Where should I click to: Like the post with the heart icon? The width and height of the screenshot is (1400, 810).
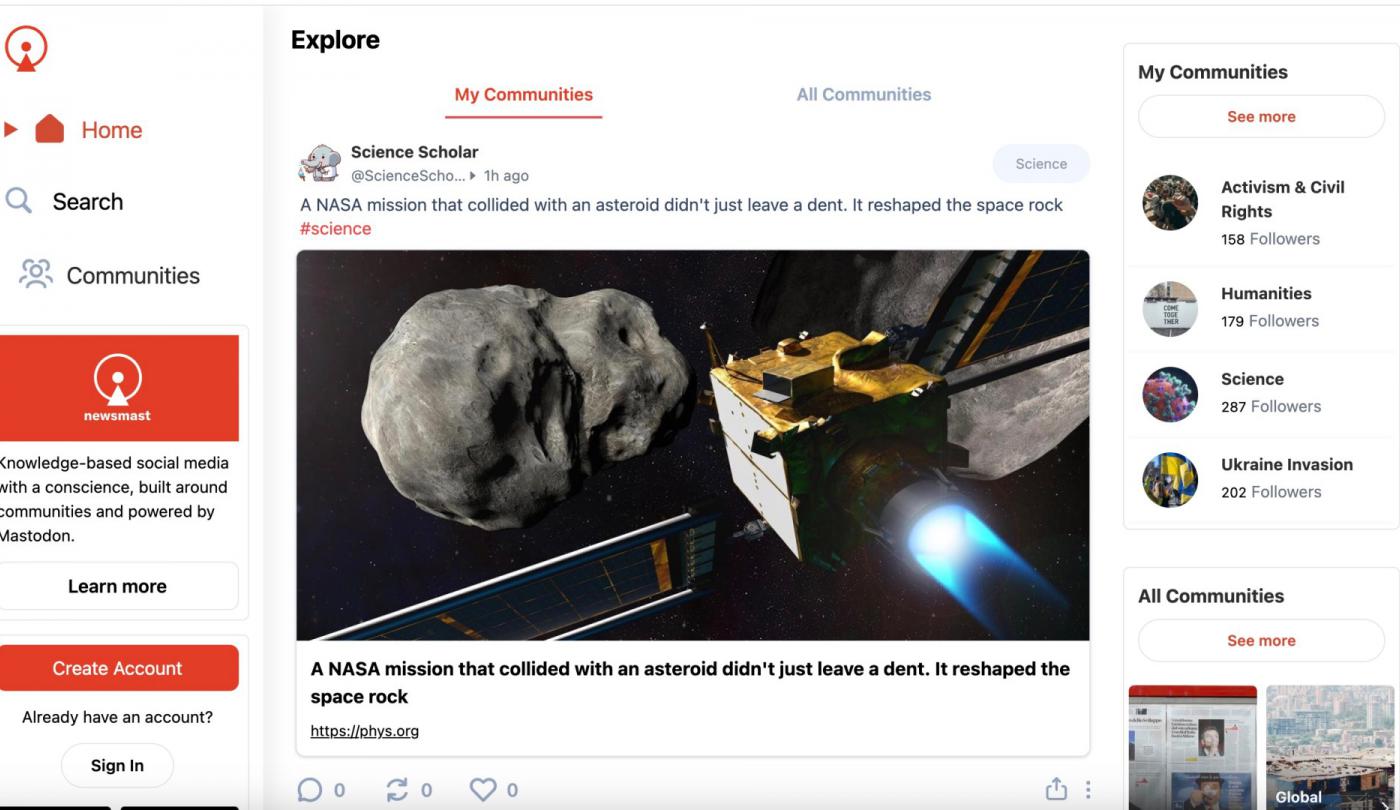483,790
